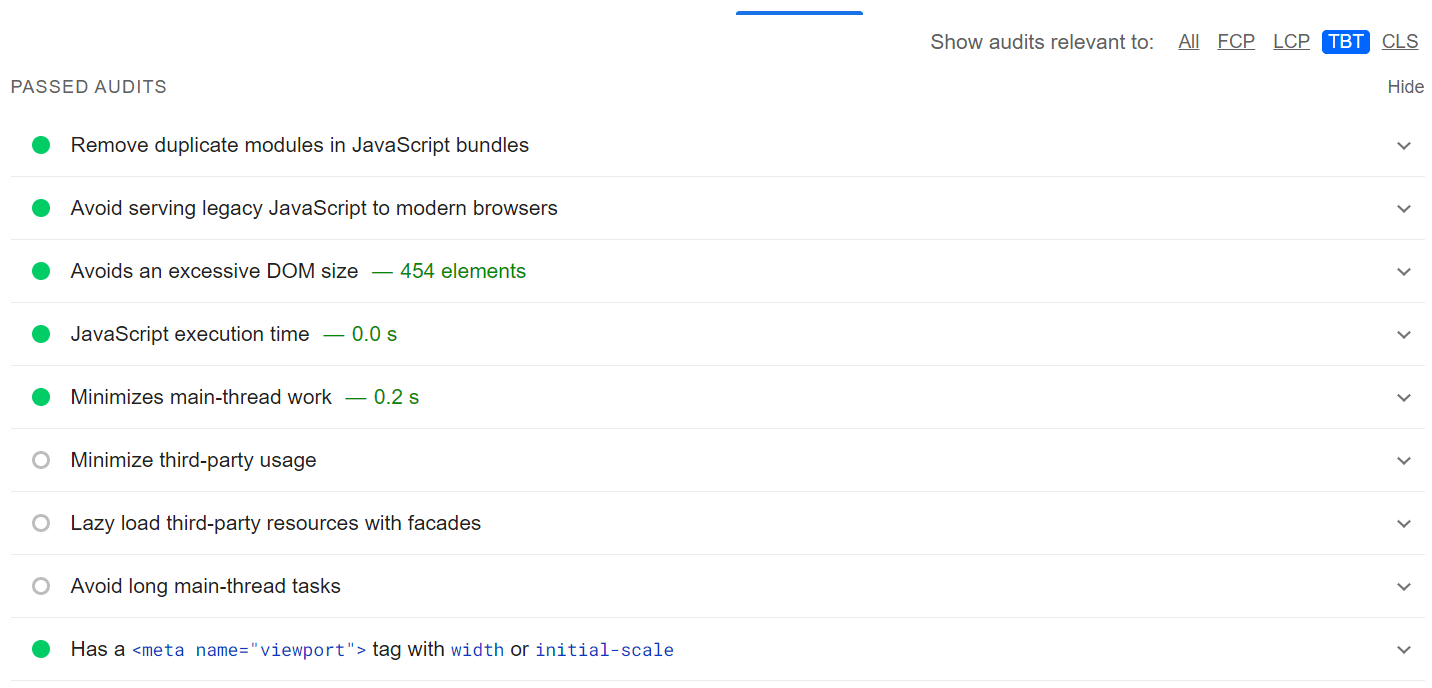The height and width of the screenshot is (688, 1432).
Task: Switch to the LCP filter
Action: point(1291,41)
